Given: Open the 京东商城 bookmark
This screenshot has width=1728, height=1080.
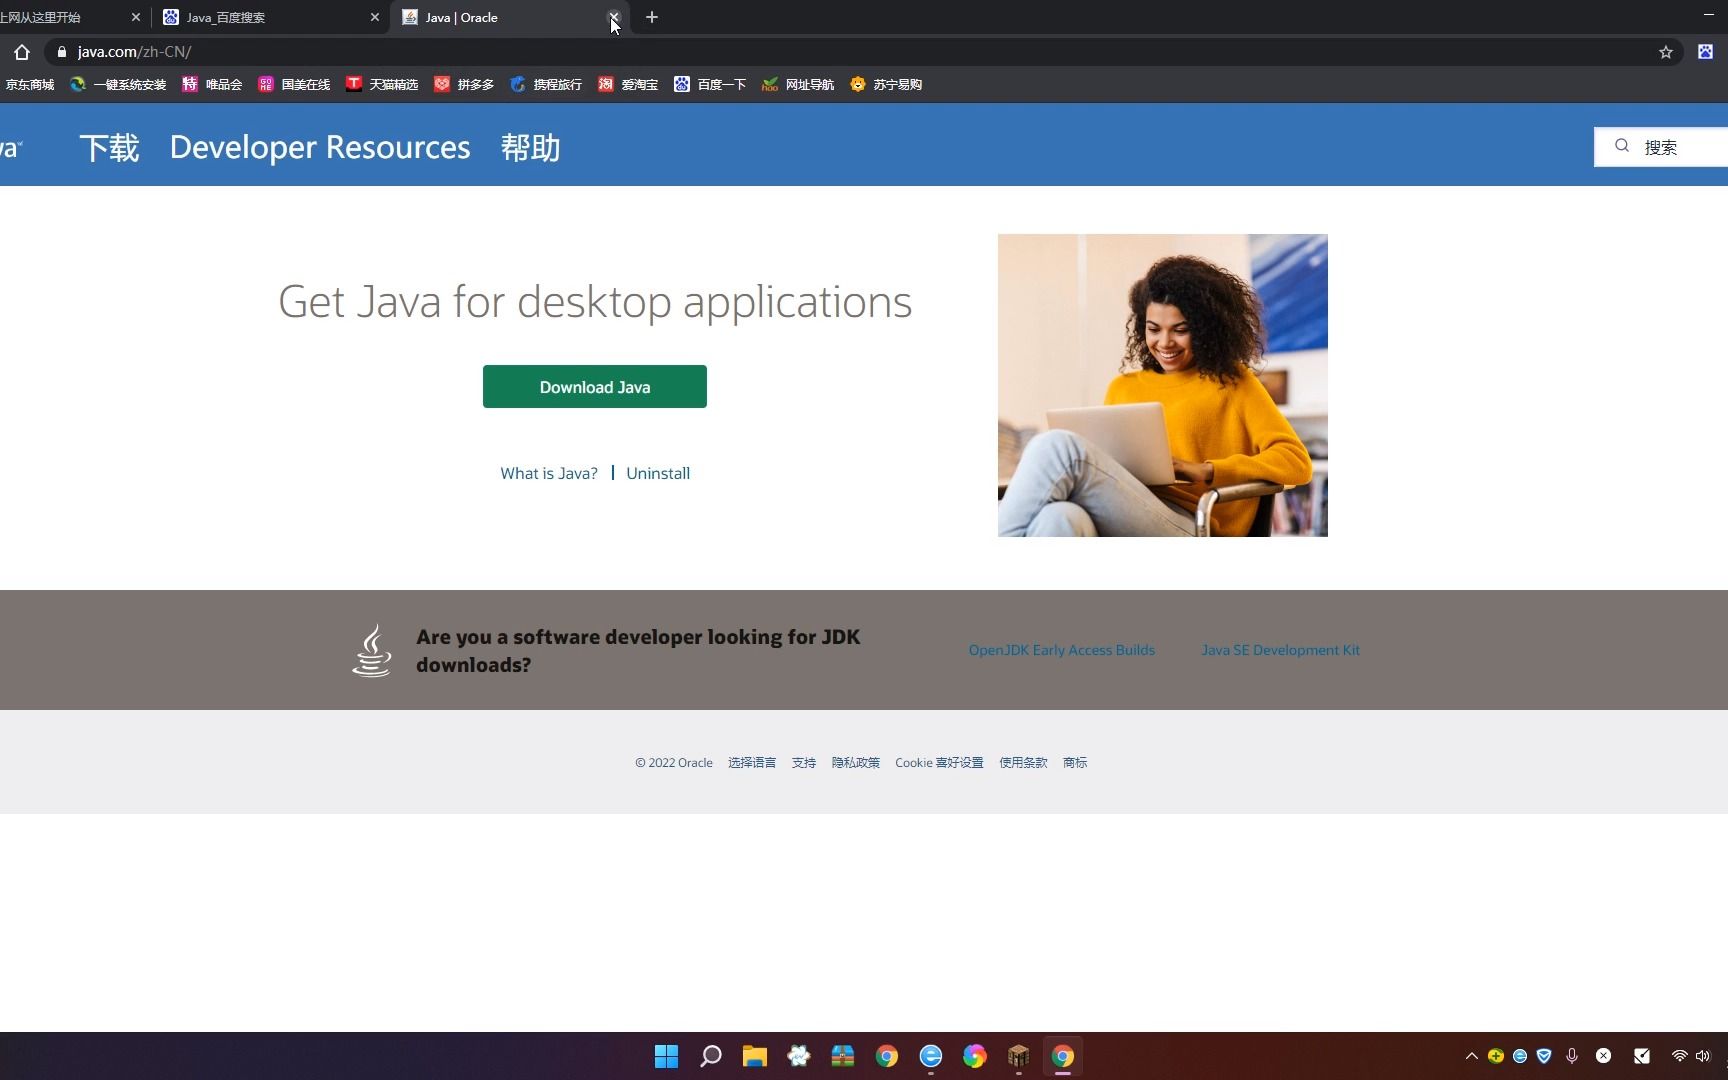Looking at the screenshot, I should [x=29, y=85].
